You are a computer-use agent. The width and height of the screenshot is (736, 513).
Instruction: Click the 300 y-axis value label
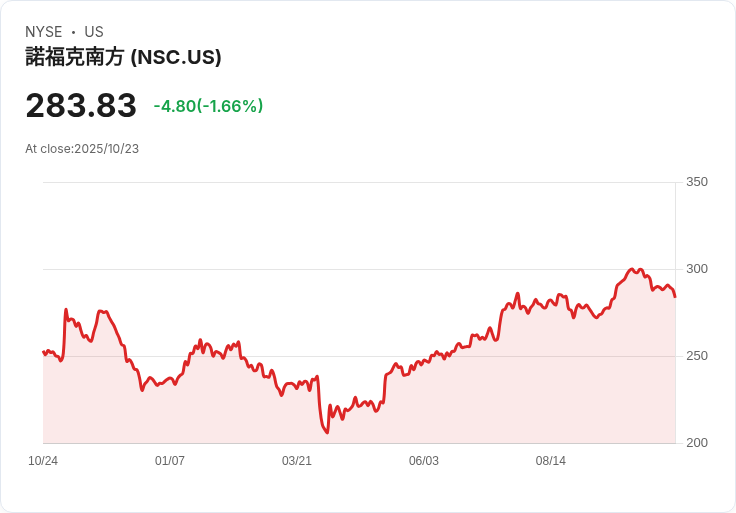(x=697, y=269)
